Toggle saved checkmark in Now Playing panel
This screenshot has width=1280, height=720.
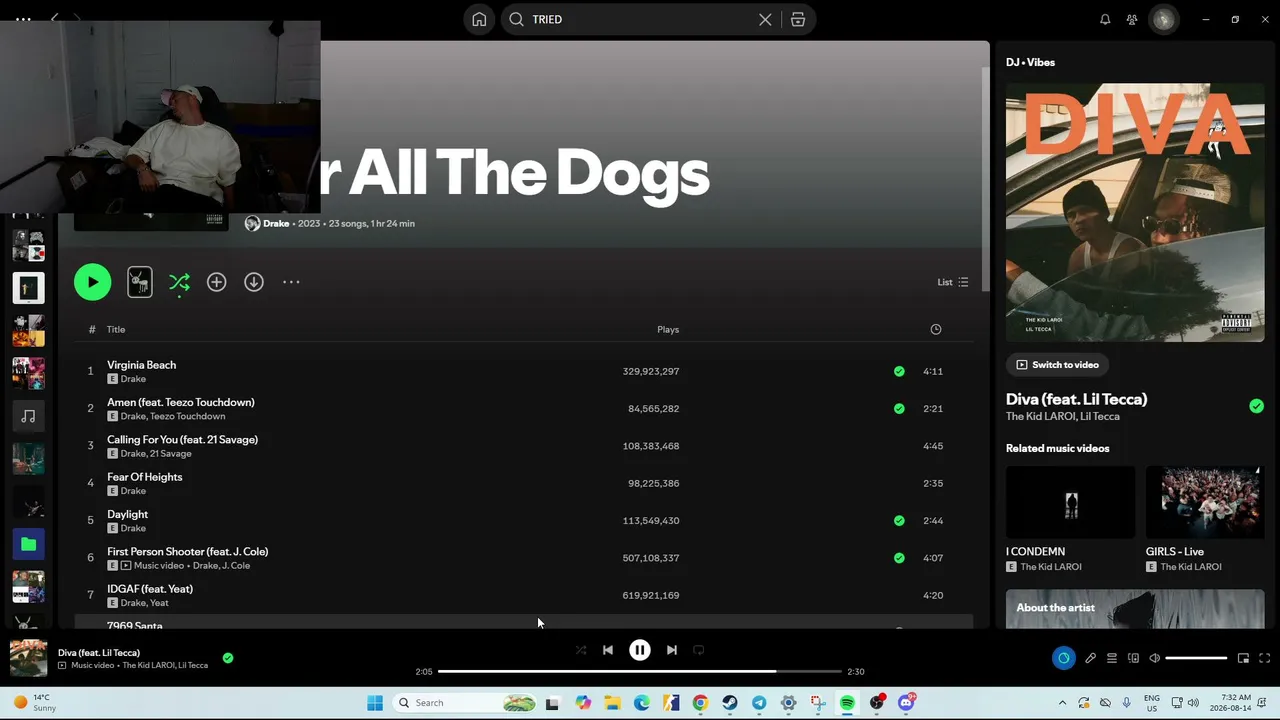coord(1256,406)
